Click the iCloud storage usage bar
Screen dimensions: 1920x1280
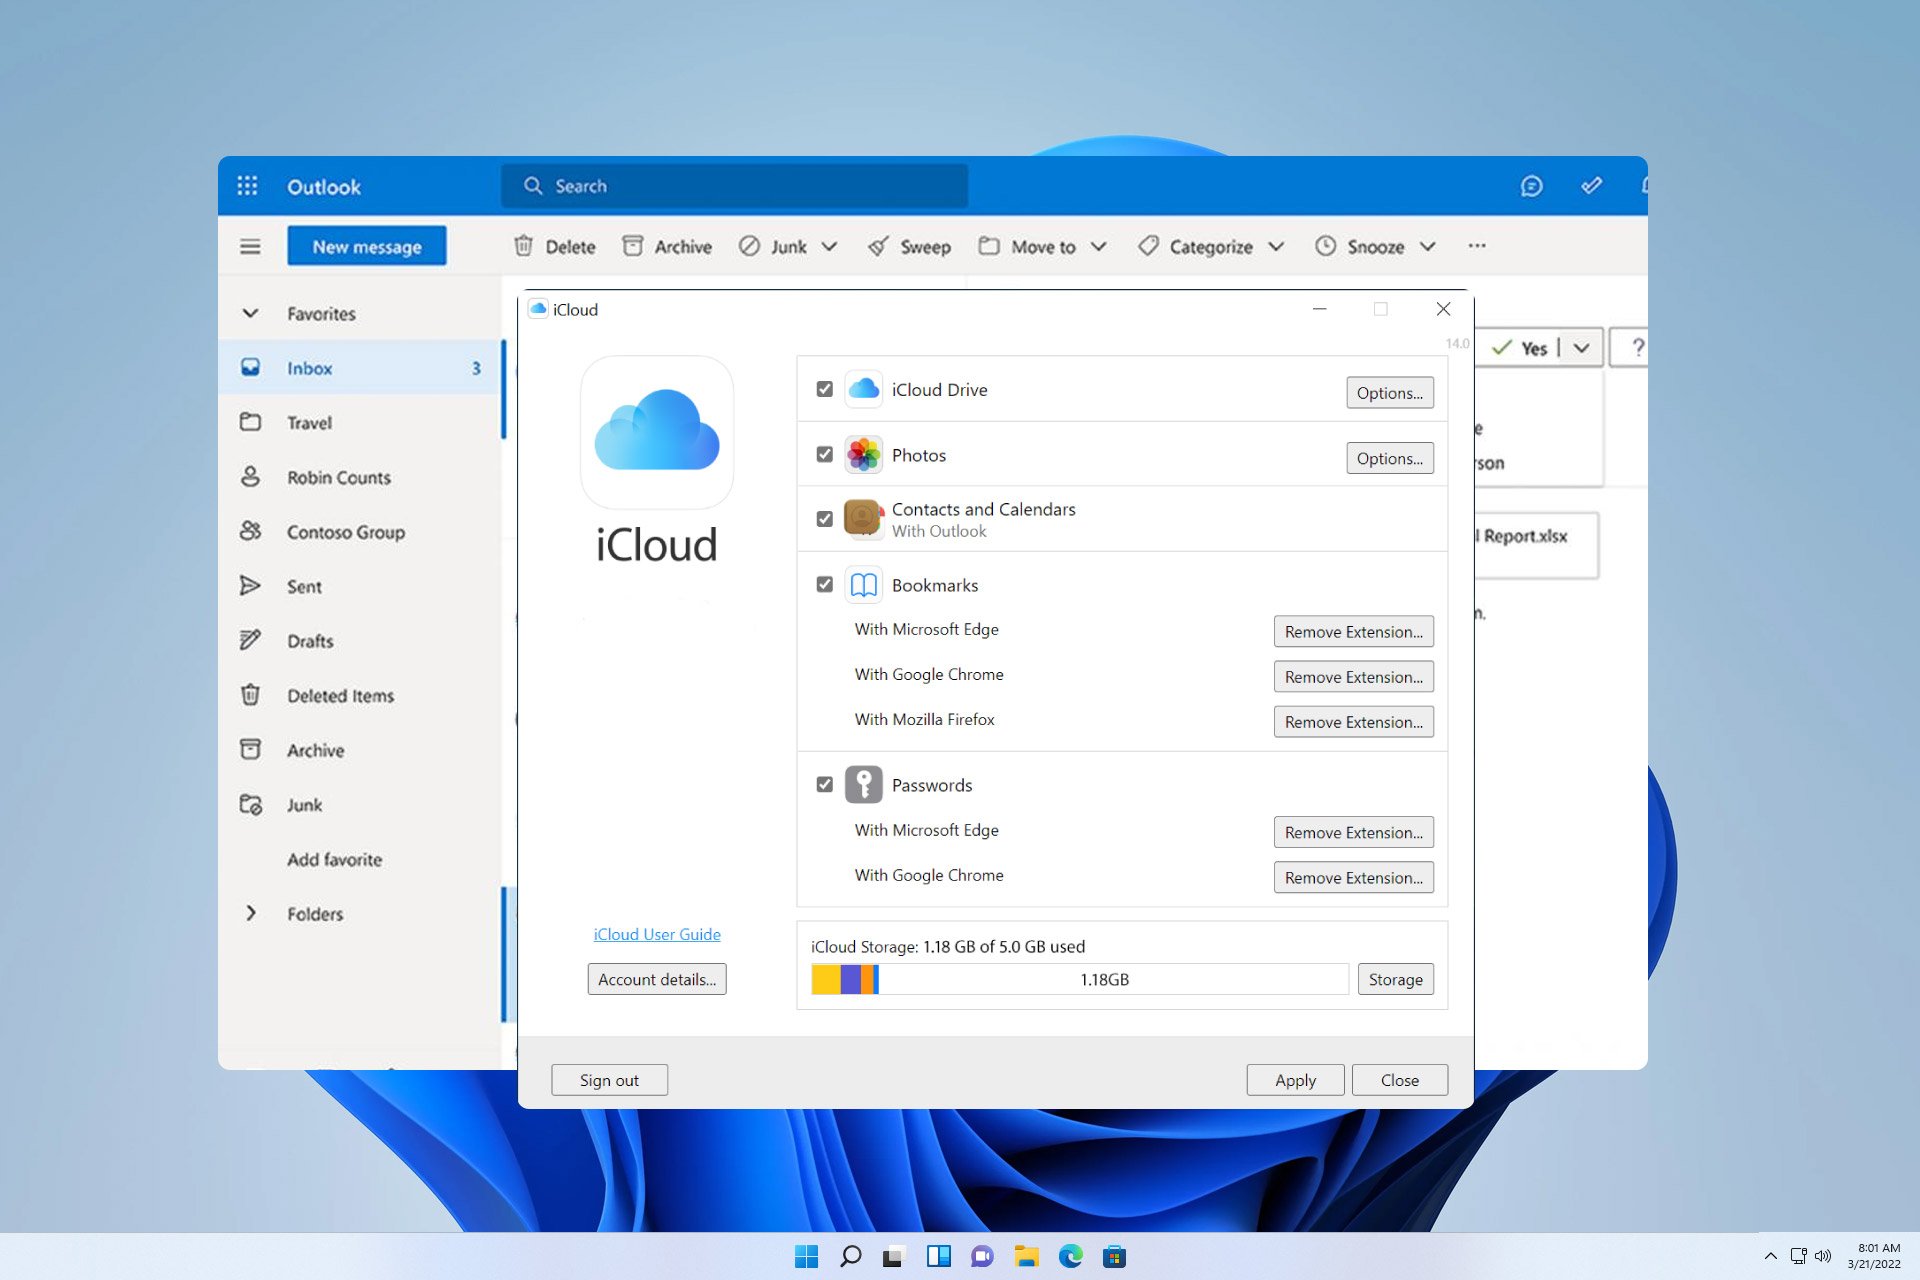click(1079, 979)
